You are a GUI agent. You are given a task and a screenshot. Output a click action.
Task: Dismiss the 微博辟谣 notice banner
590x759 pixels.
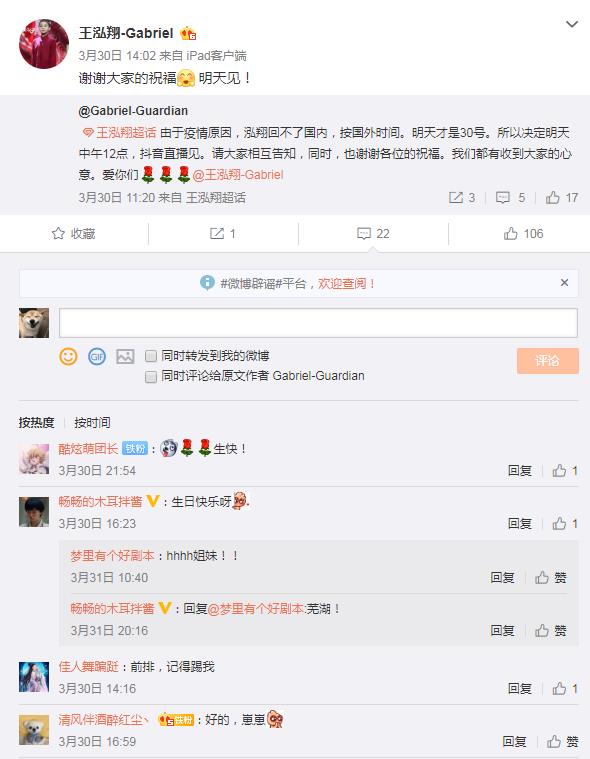[564, 283]
